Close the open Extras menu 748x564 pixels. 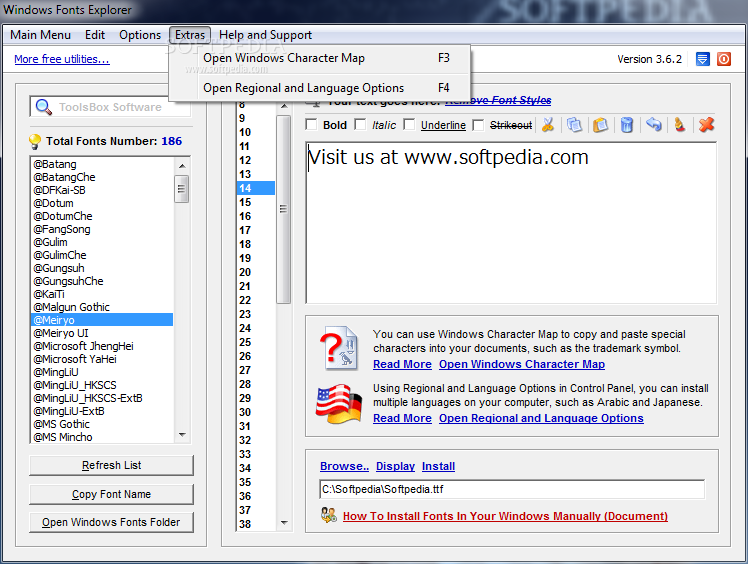pos(190,35)
